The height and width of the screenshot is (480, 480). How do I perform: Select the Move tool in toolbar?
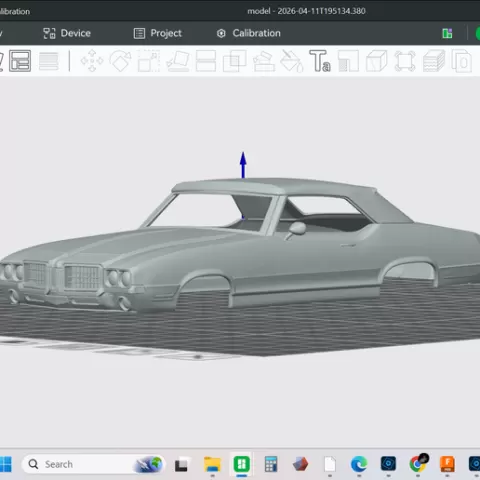[92, 61]
